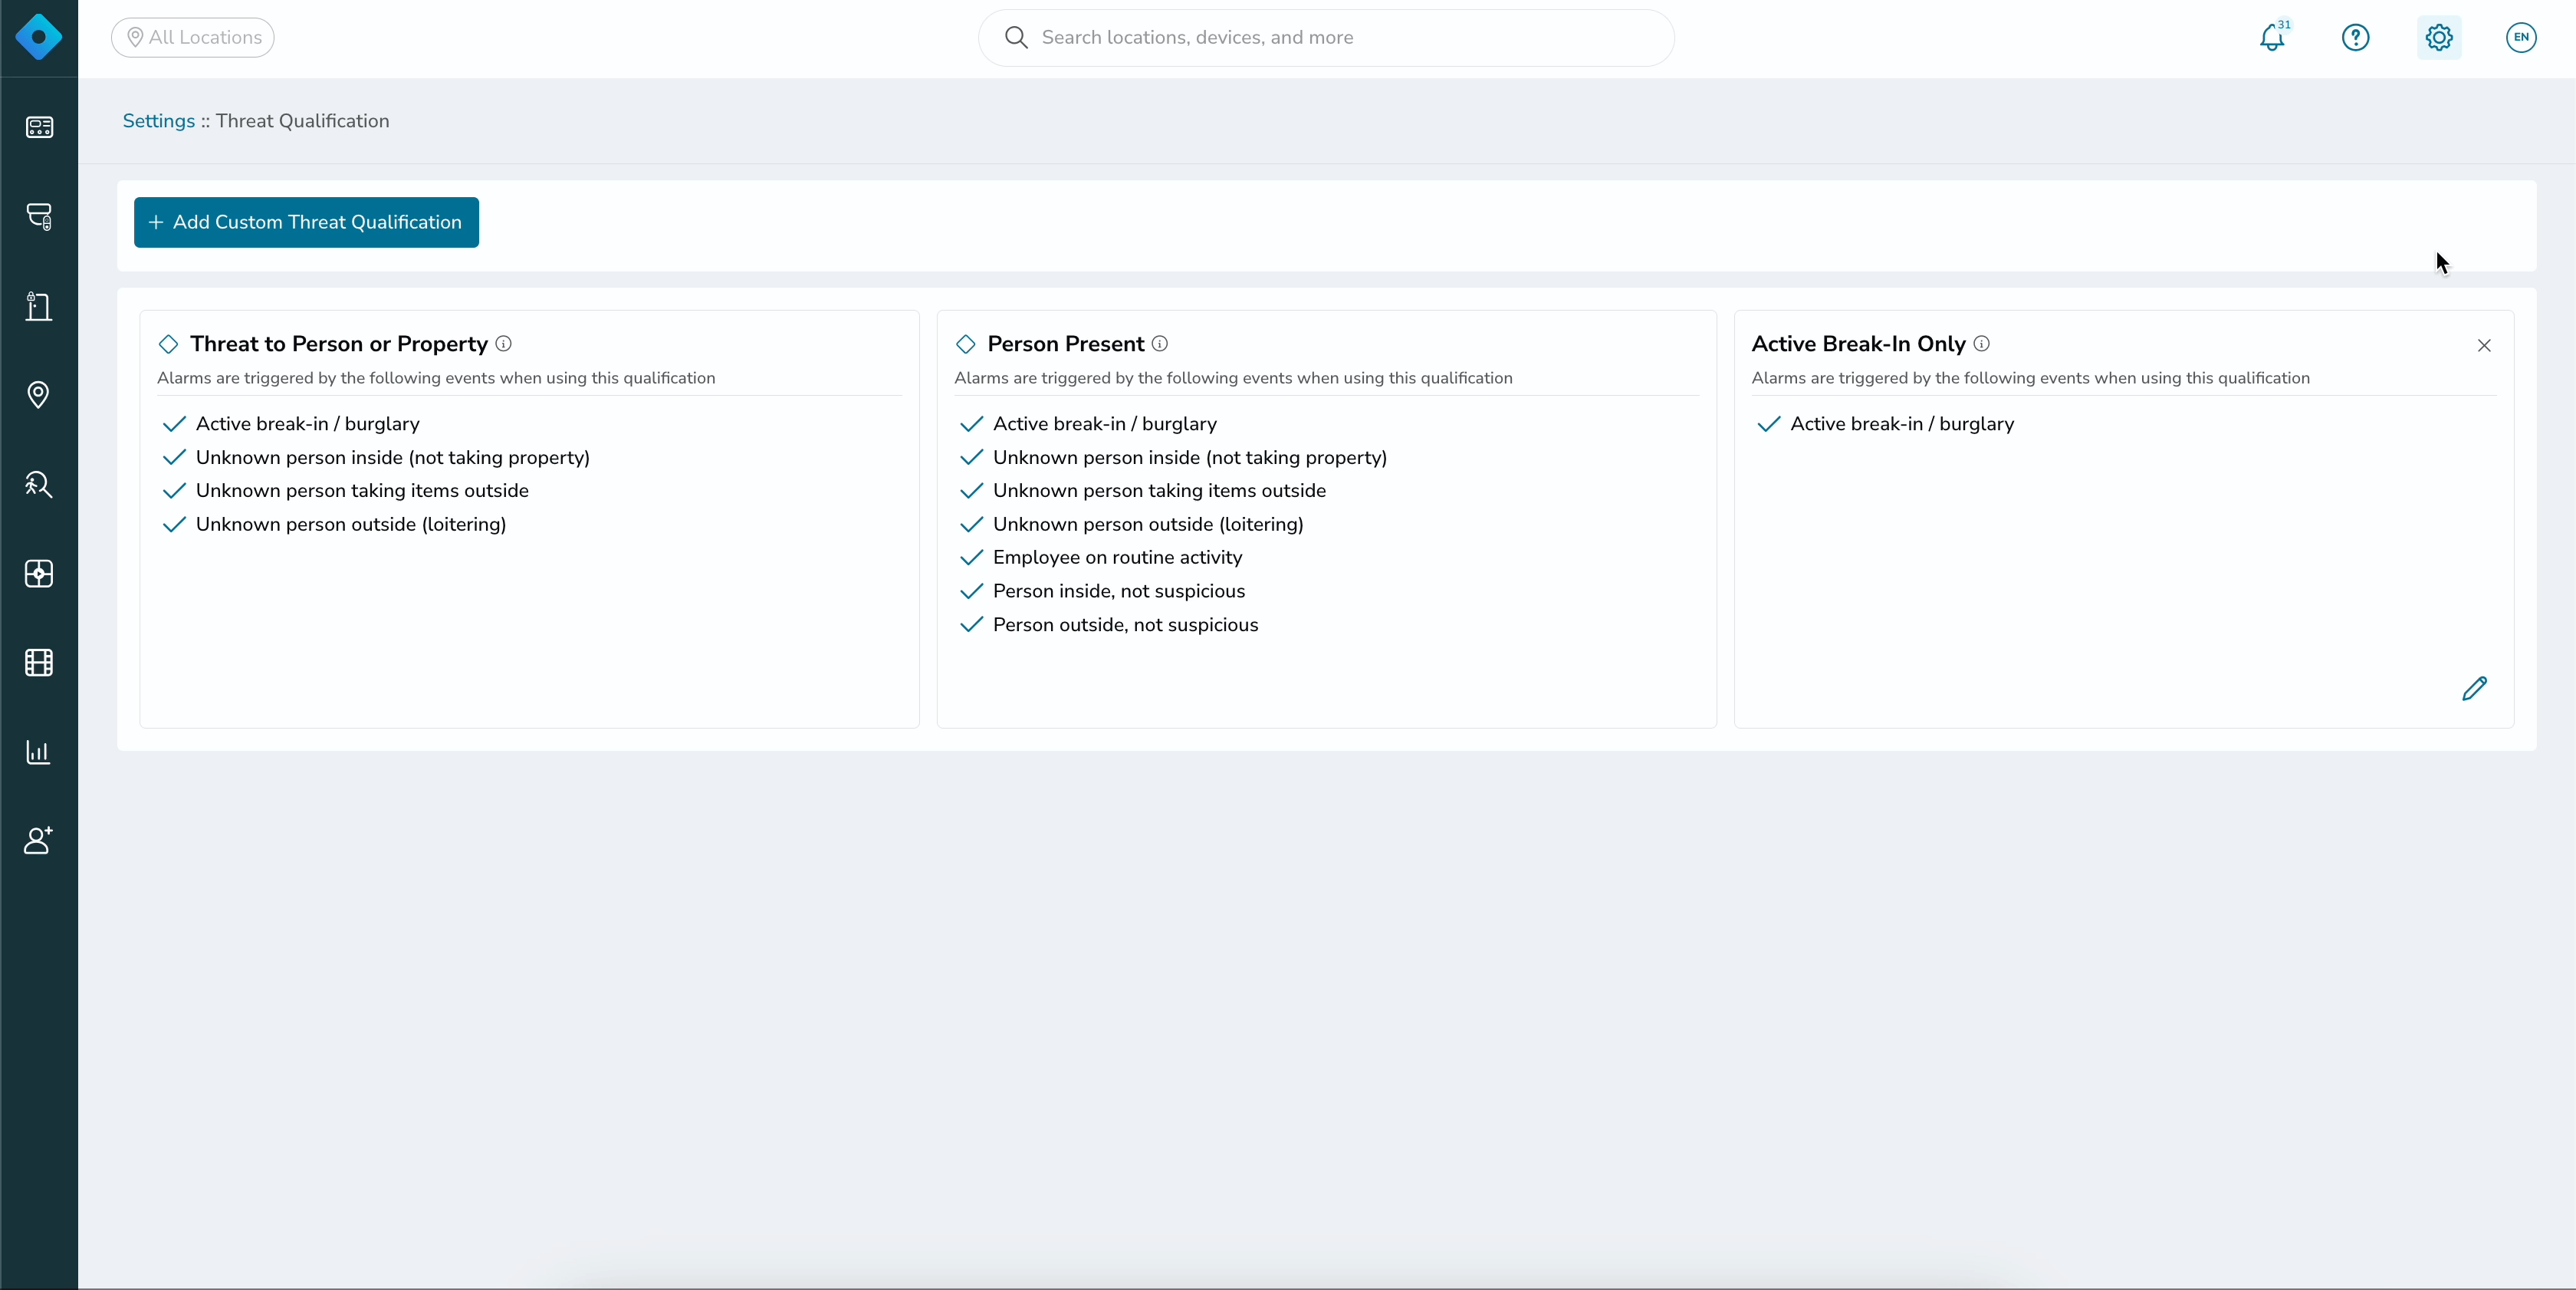Click 'Active break-in / burglary' in Active Break-In Only
This screenshot has height=1290, width=2576.
click(1902, 424)
